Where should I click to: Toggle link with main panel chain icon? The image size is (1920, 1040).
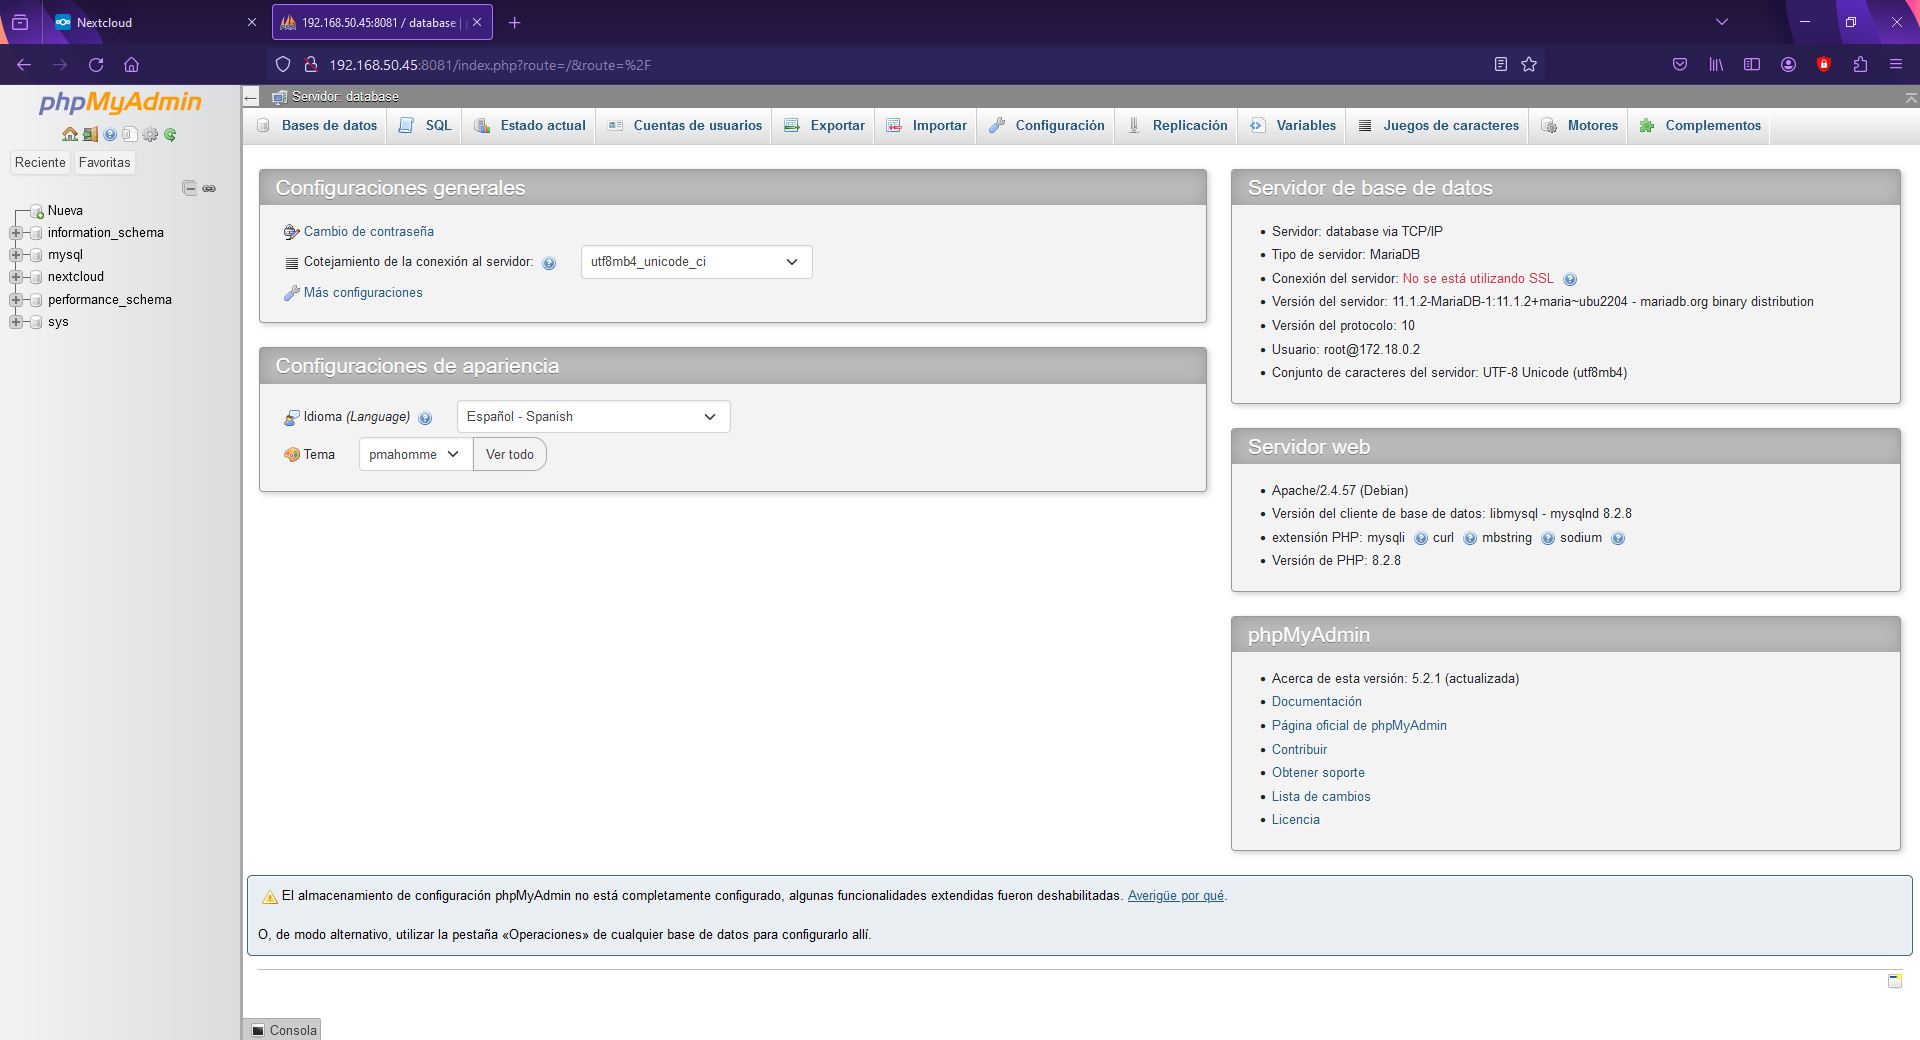click(209, 188)
